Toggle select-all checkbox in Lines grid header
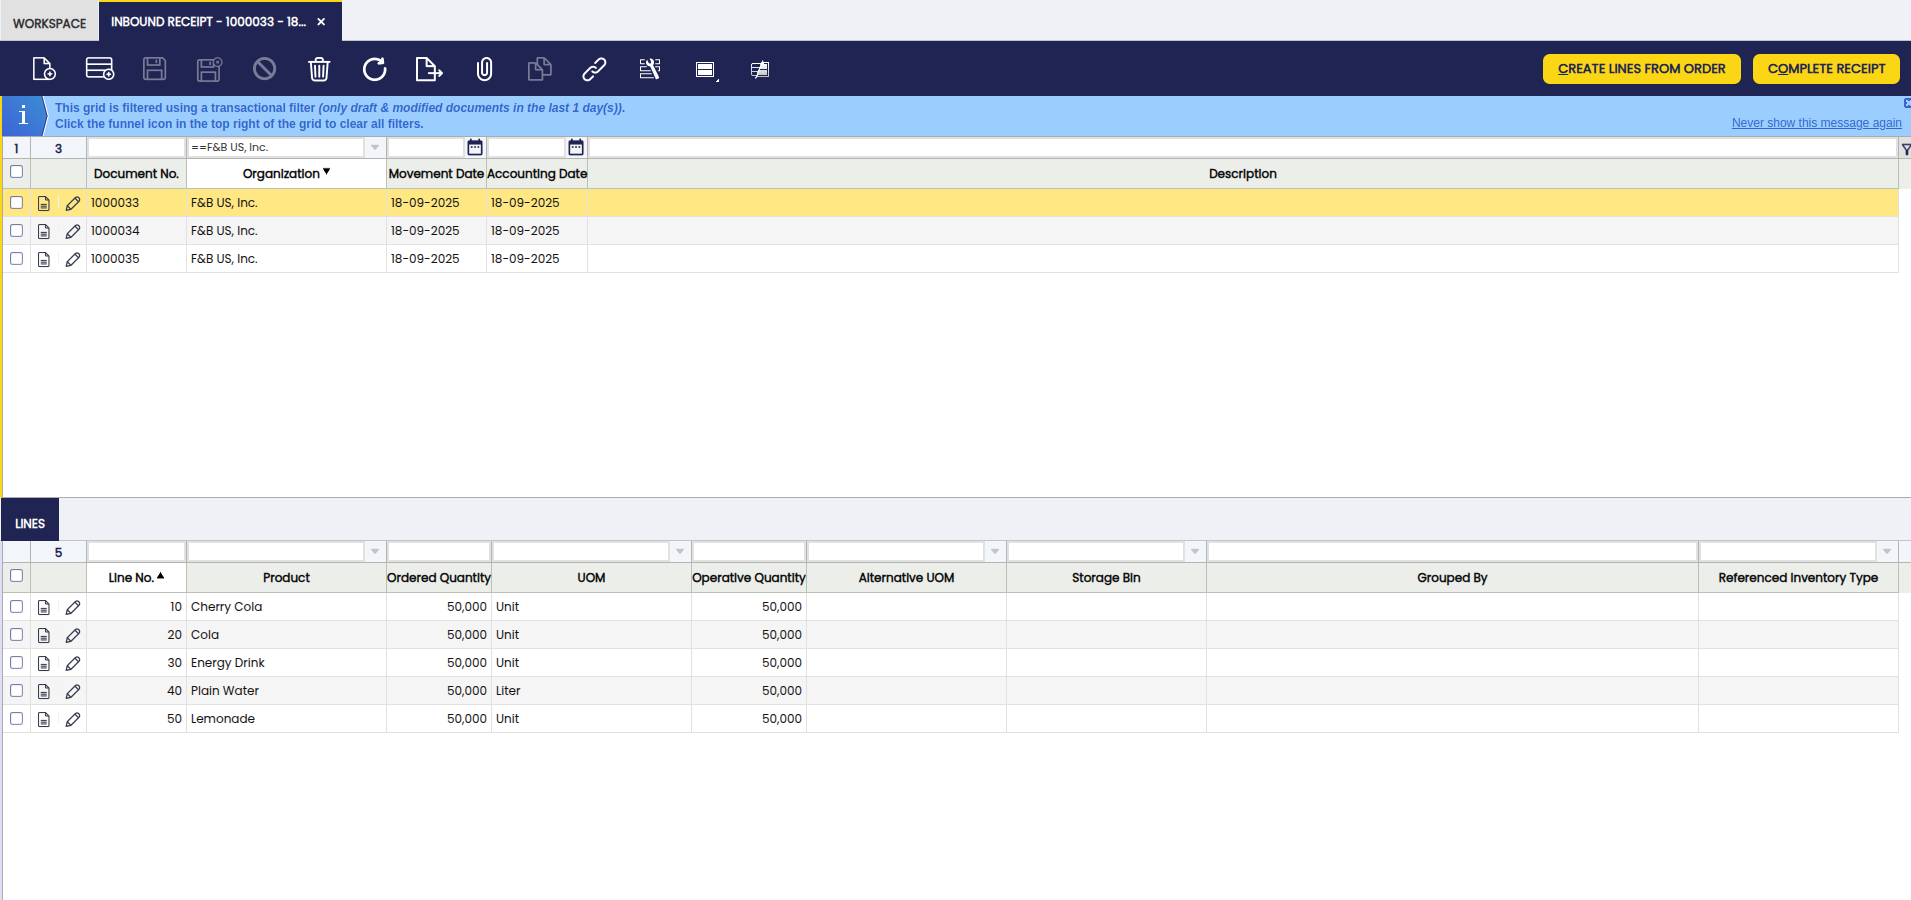The height and width of the screenshot is (900, 1911). pos(16,576)
